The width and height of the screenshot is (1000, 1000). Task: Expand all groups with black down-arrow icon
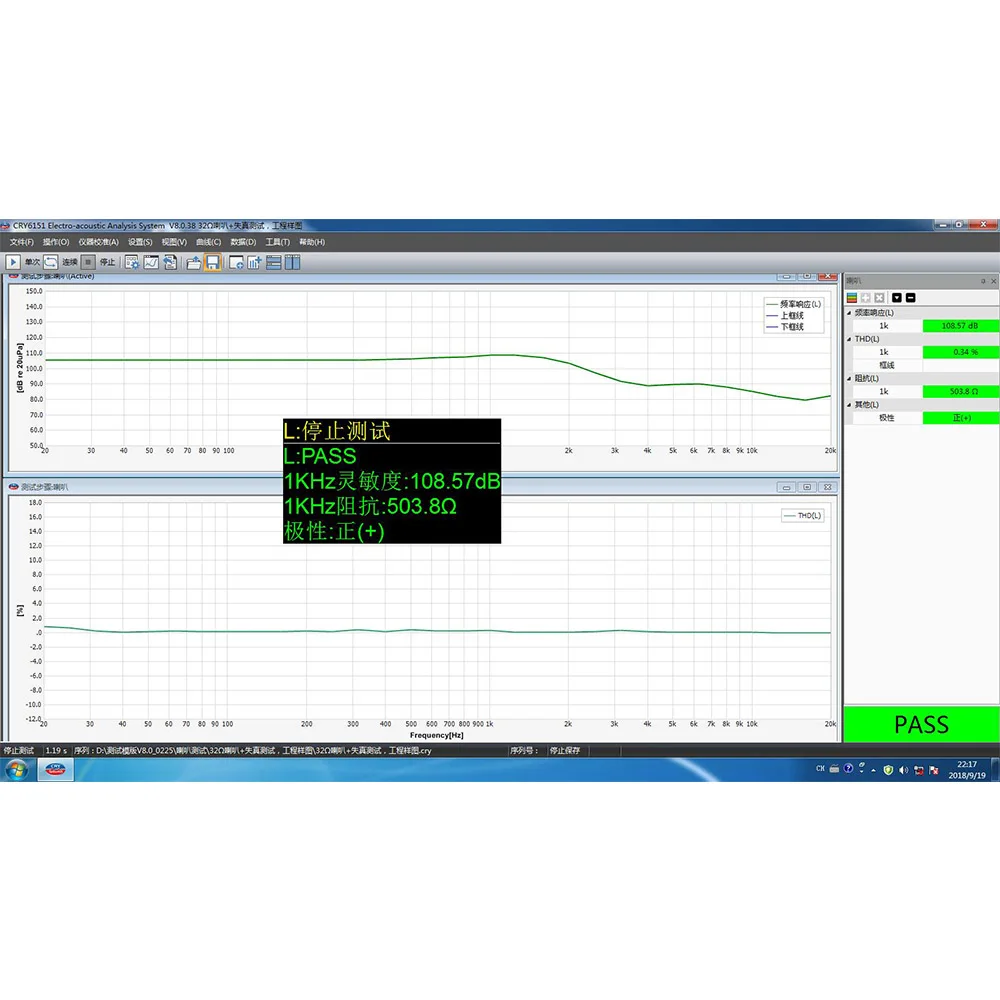pyautogui.click(x=897, y=298)
